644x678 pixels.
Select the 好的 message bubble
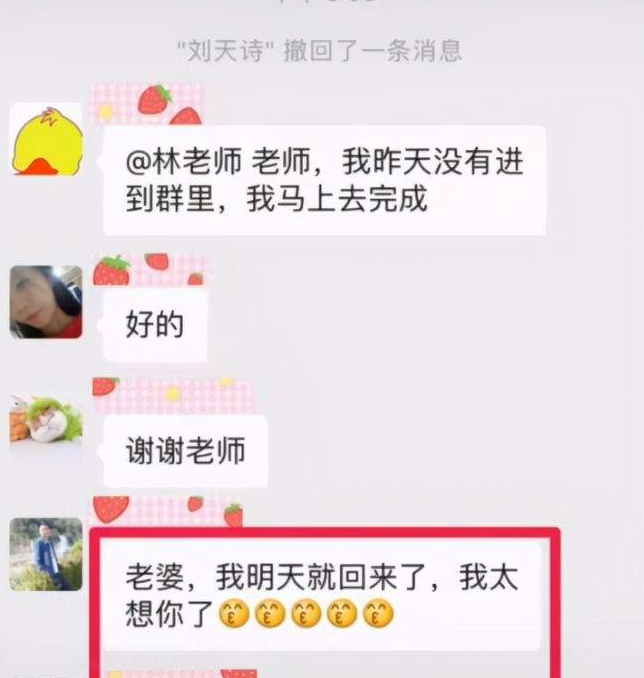[155, 325]
